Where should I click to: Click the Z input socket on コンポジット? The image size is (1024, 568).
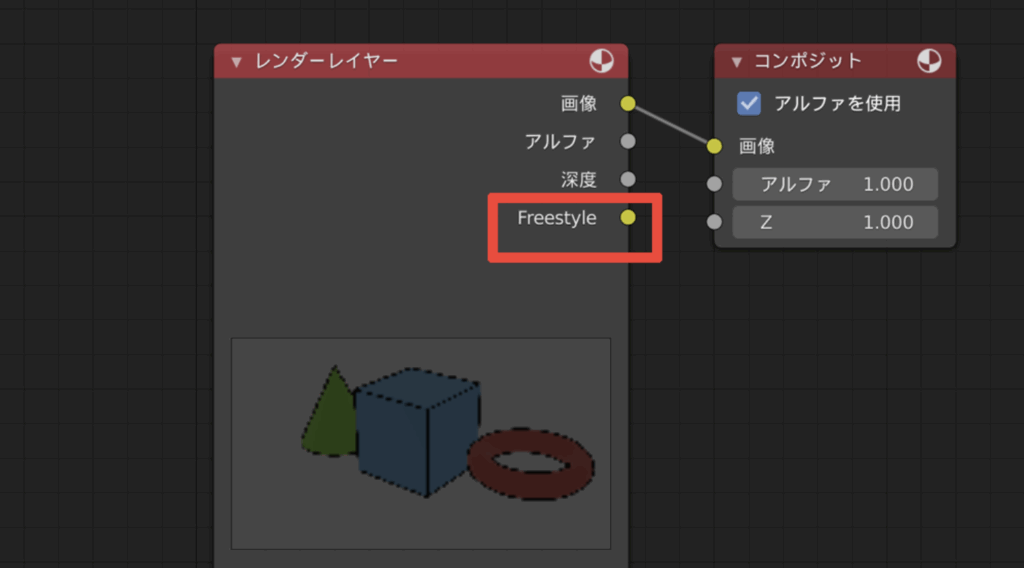coord(714,222)
